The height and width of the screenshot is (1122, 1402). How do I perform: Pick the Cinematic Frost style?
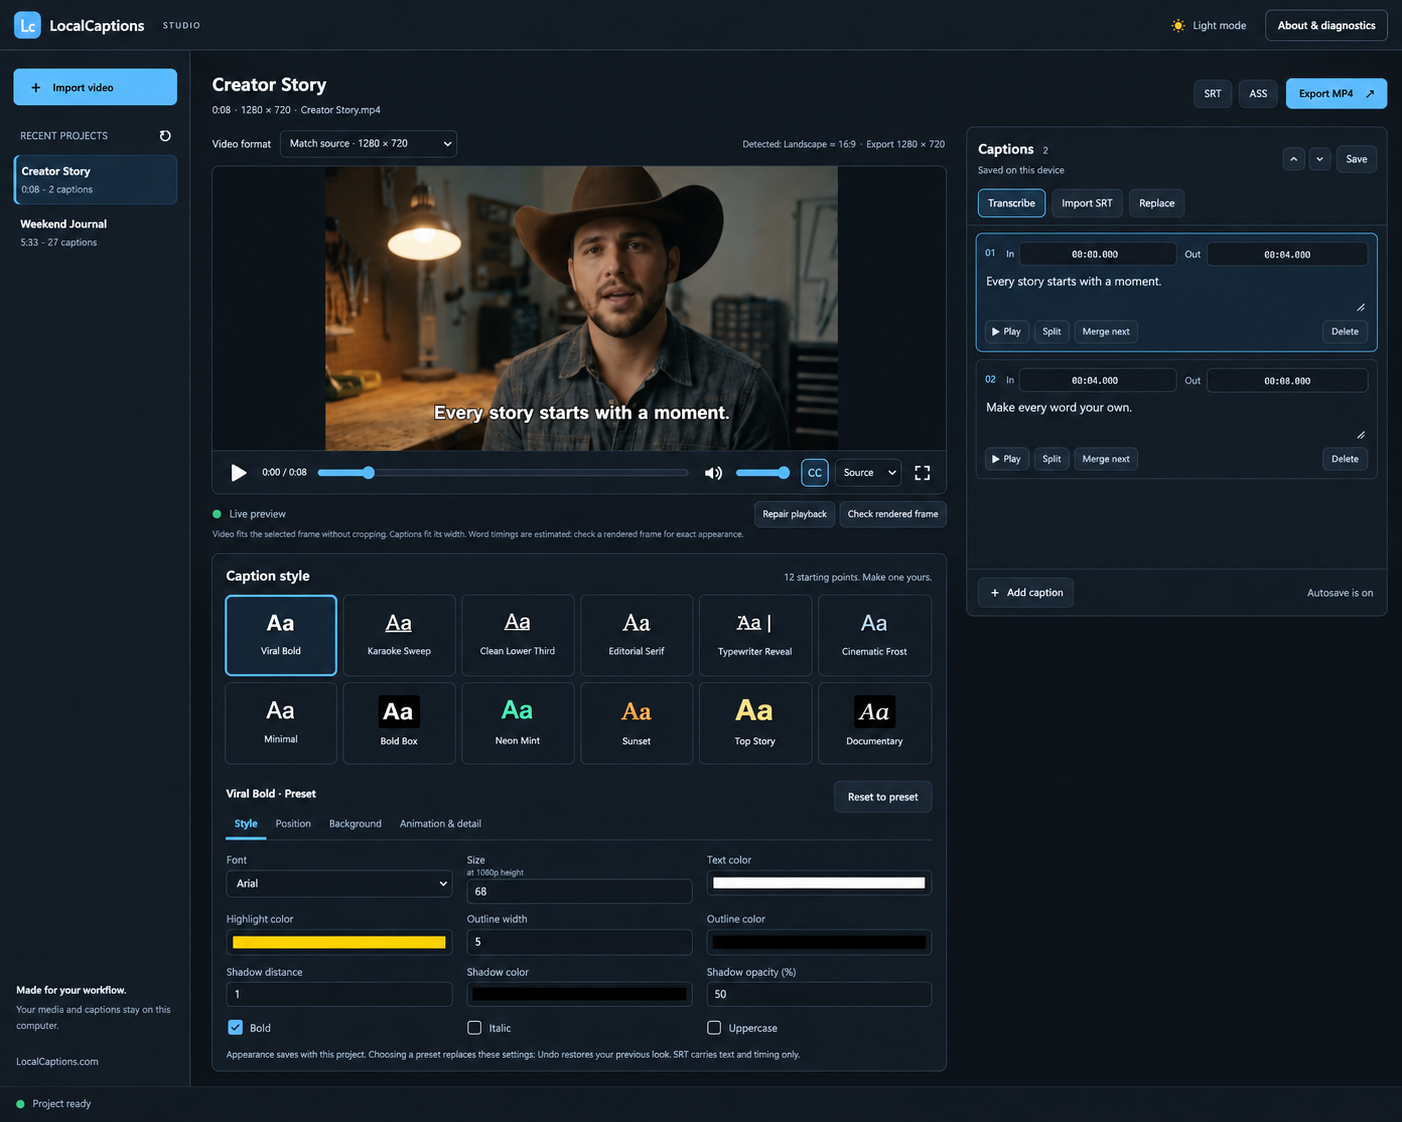(875, 635)
